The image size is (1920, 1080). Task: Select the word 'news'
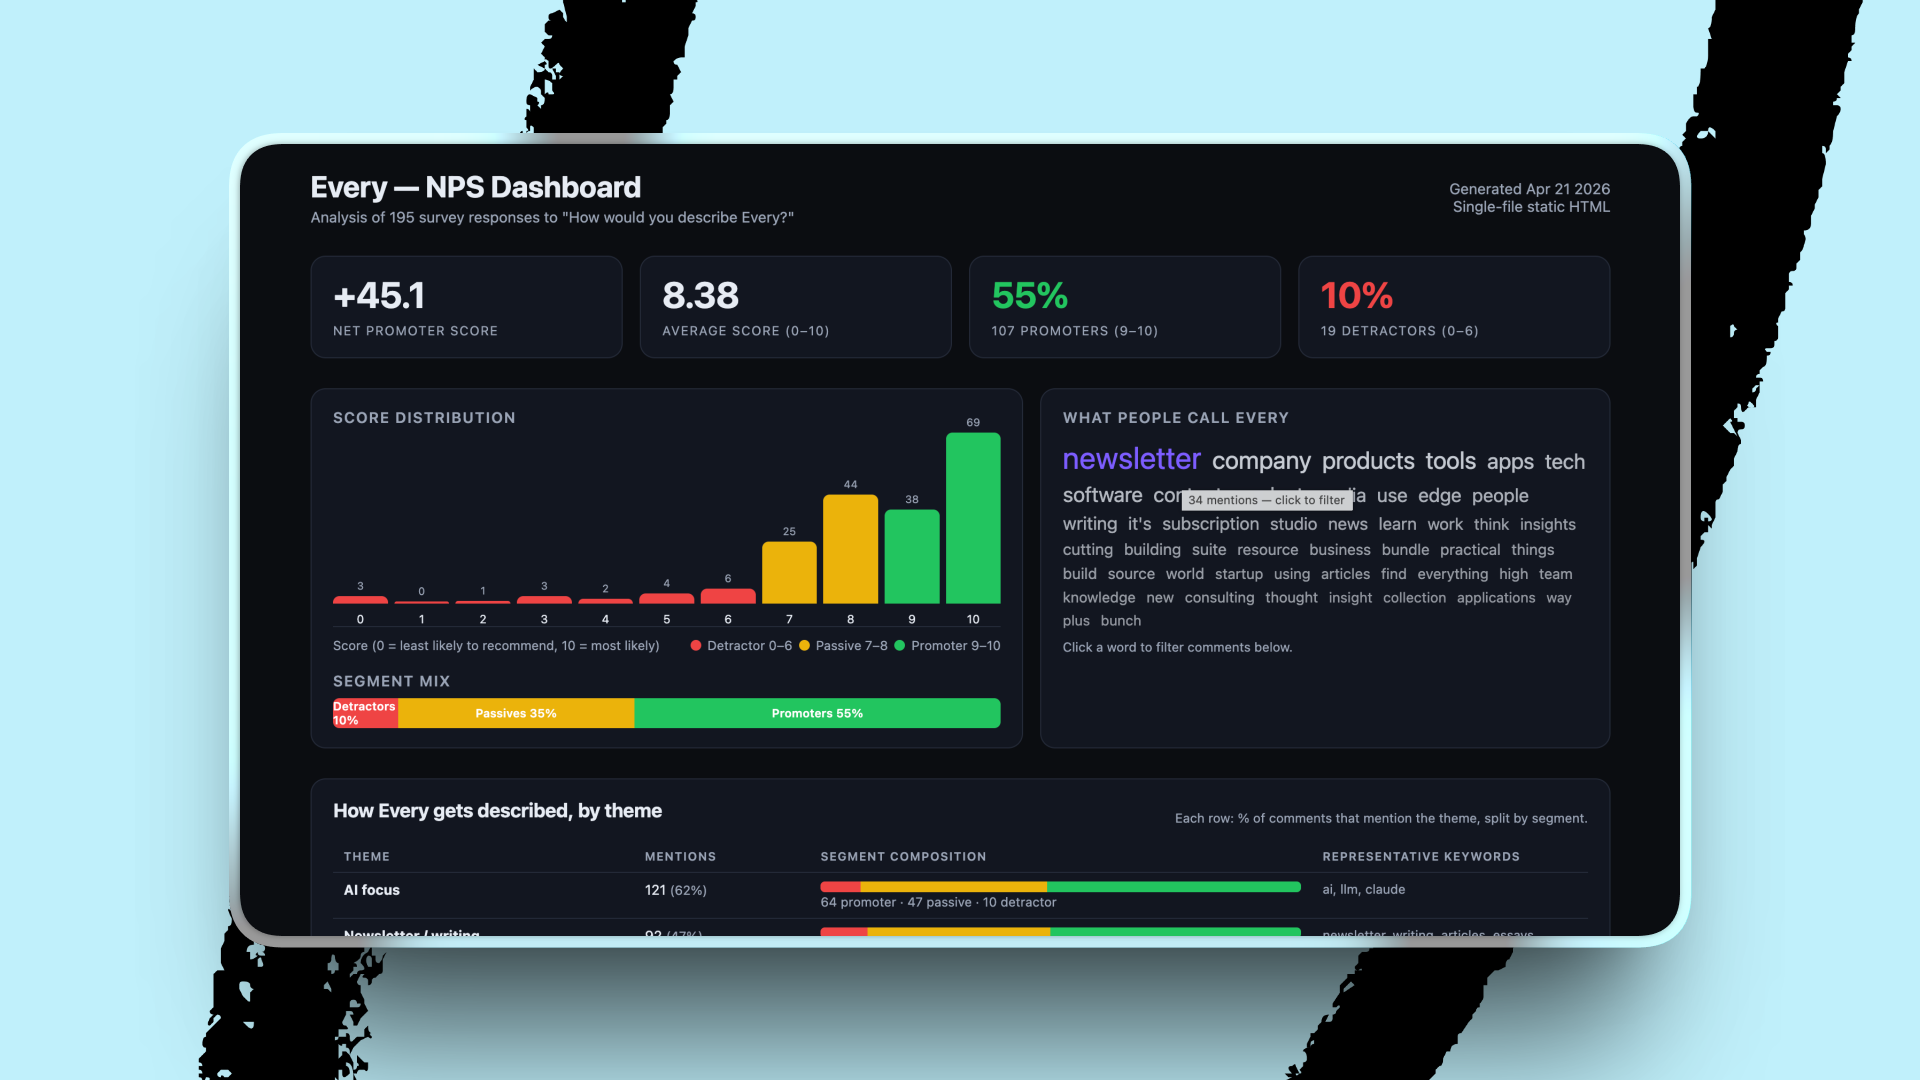1347,524
